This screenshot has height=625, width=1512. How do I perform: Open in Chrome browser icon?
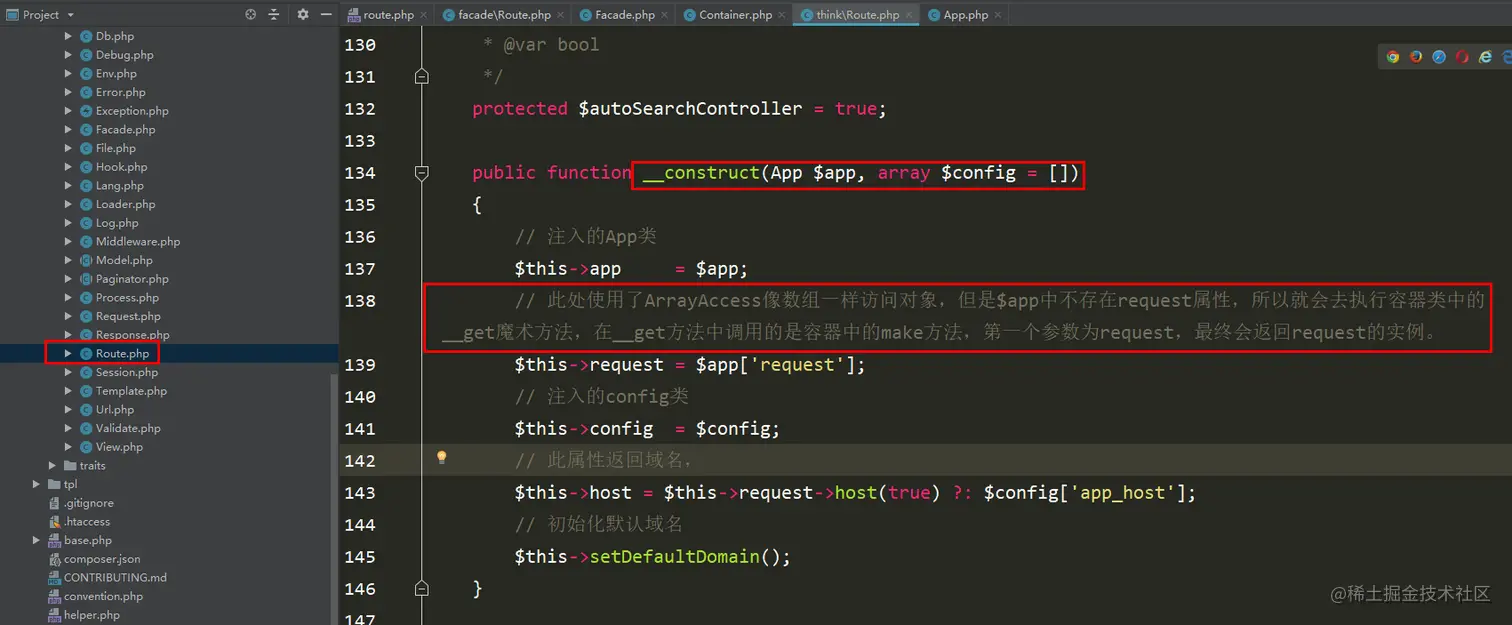coord(1392,57)
